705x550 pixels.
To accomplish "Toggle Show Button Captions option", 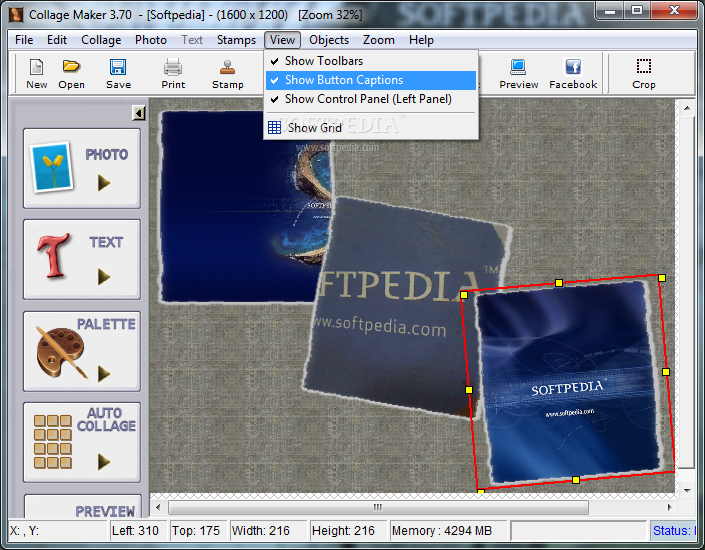I will tap(371, 80).
